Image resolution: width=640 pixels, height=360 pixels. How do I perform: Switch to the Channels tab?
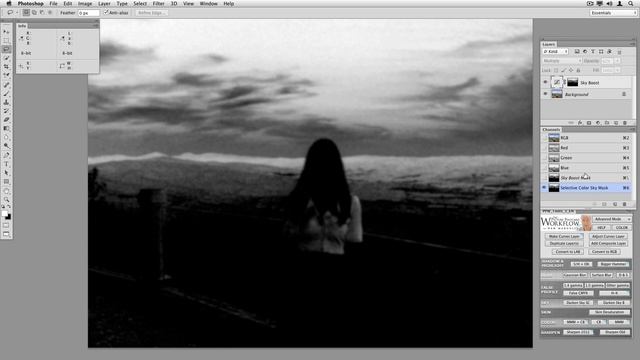[x=551, y=129]
